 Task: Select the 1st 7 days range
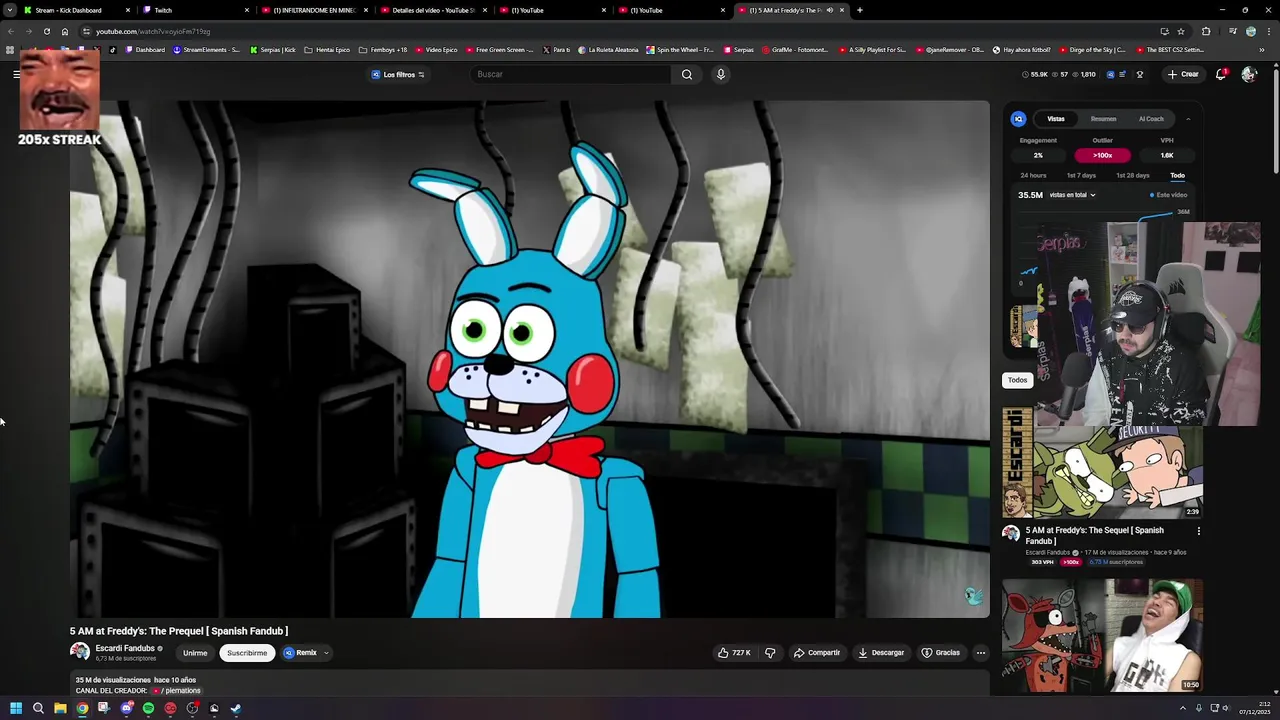(x=1081, y=175)
